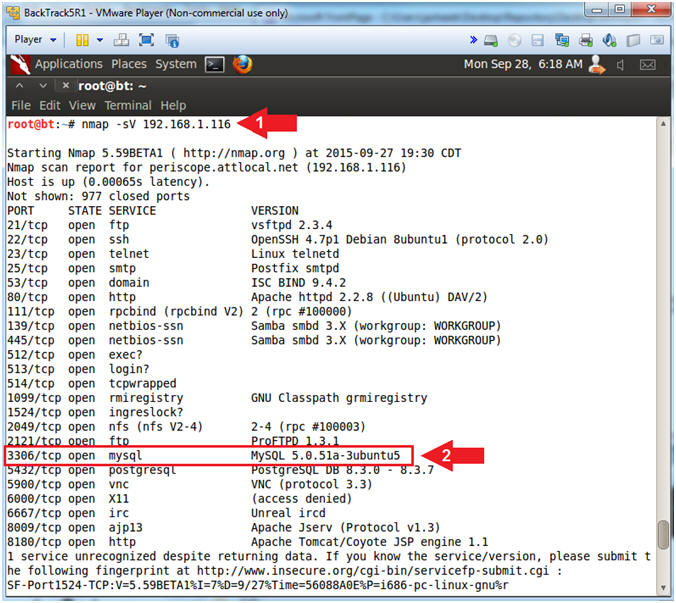Expand the power options arrow beside pause

(100, 40)
